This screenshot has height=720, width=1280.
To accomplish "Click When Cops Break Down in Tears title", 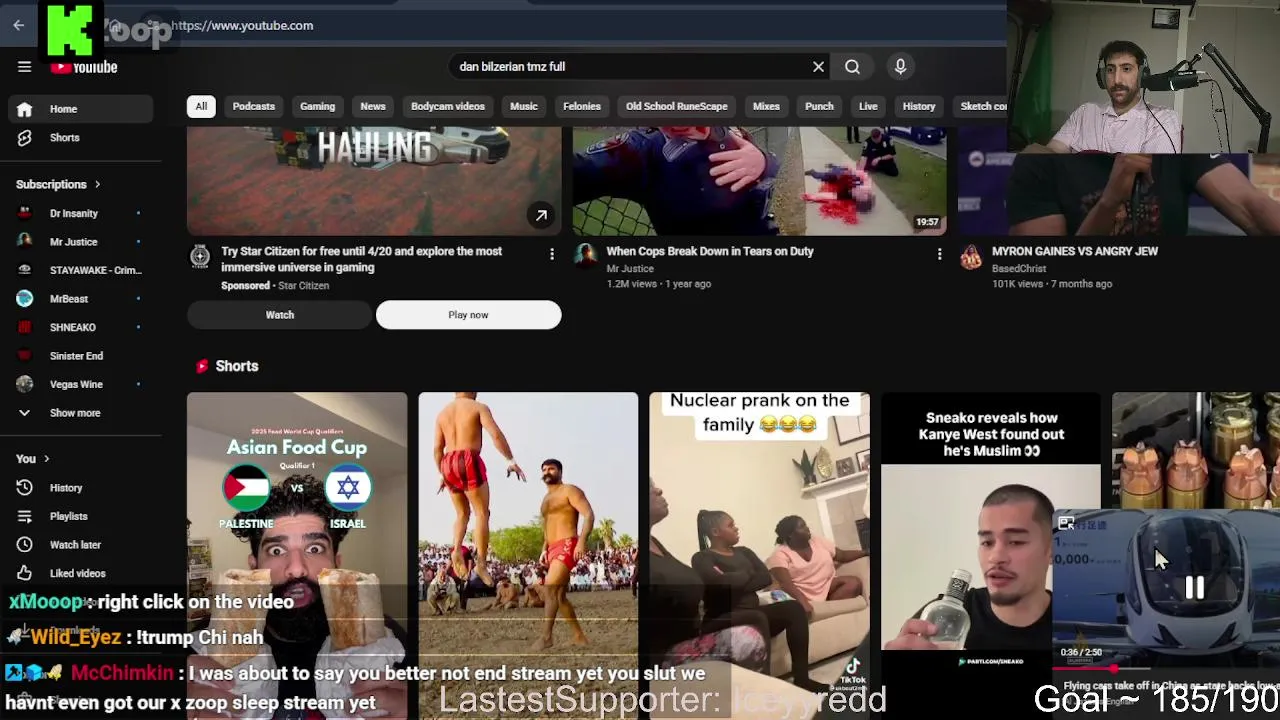I will point(709,251).
